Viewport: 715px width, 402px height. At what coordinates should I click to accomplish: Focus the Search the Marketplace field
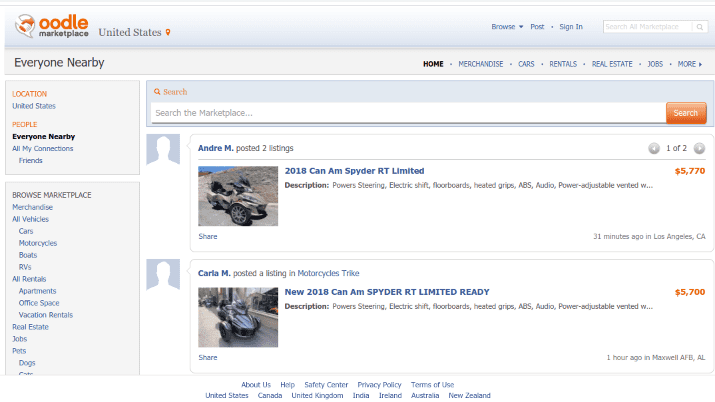(408, 113)
